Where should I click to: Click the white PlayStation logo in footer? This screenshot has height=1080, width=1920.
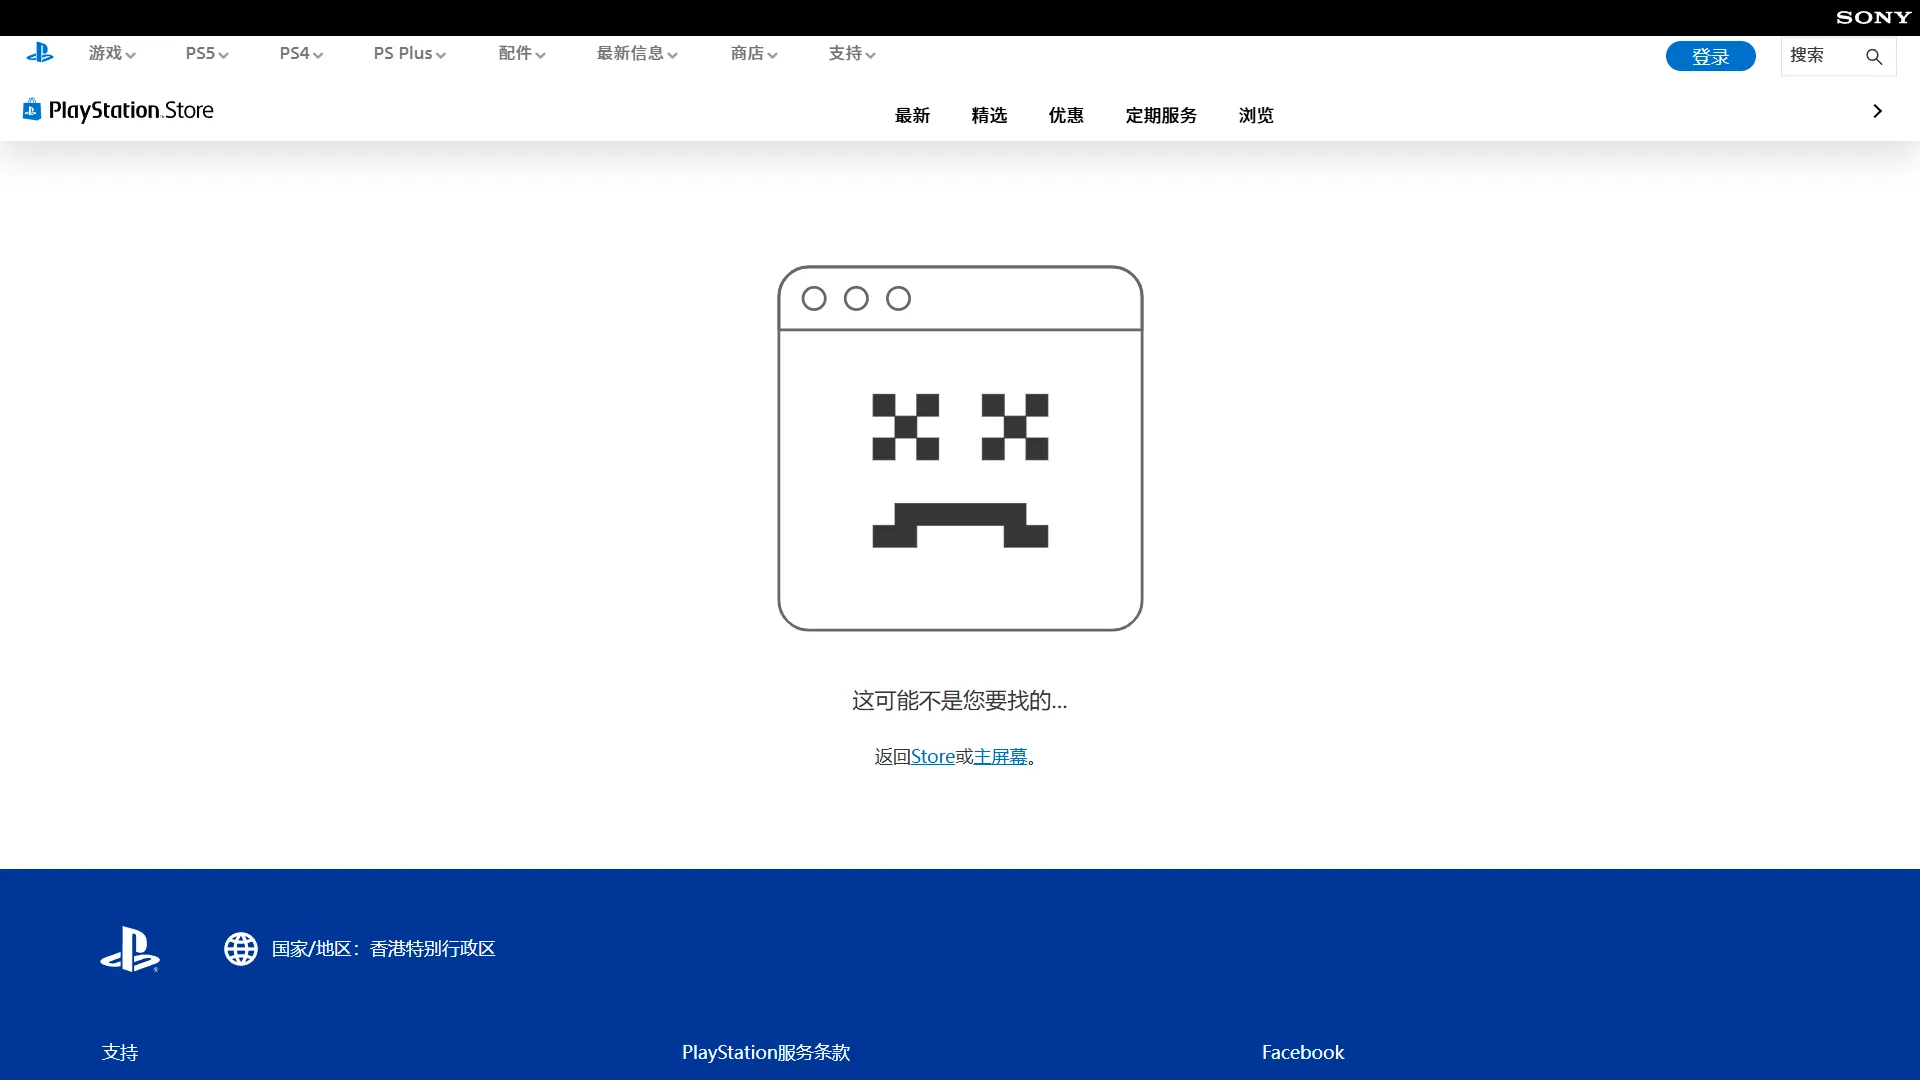(130, 948)
